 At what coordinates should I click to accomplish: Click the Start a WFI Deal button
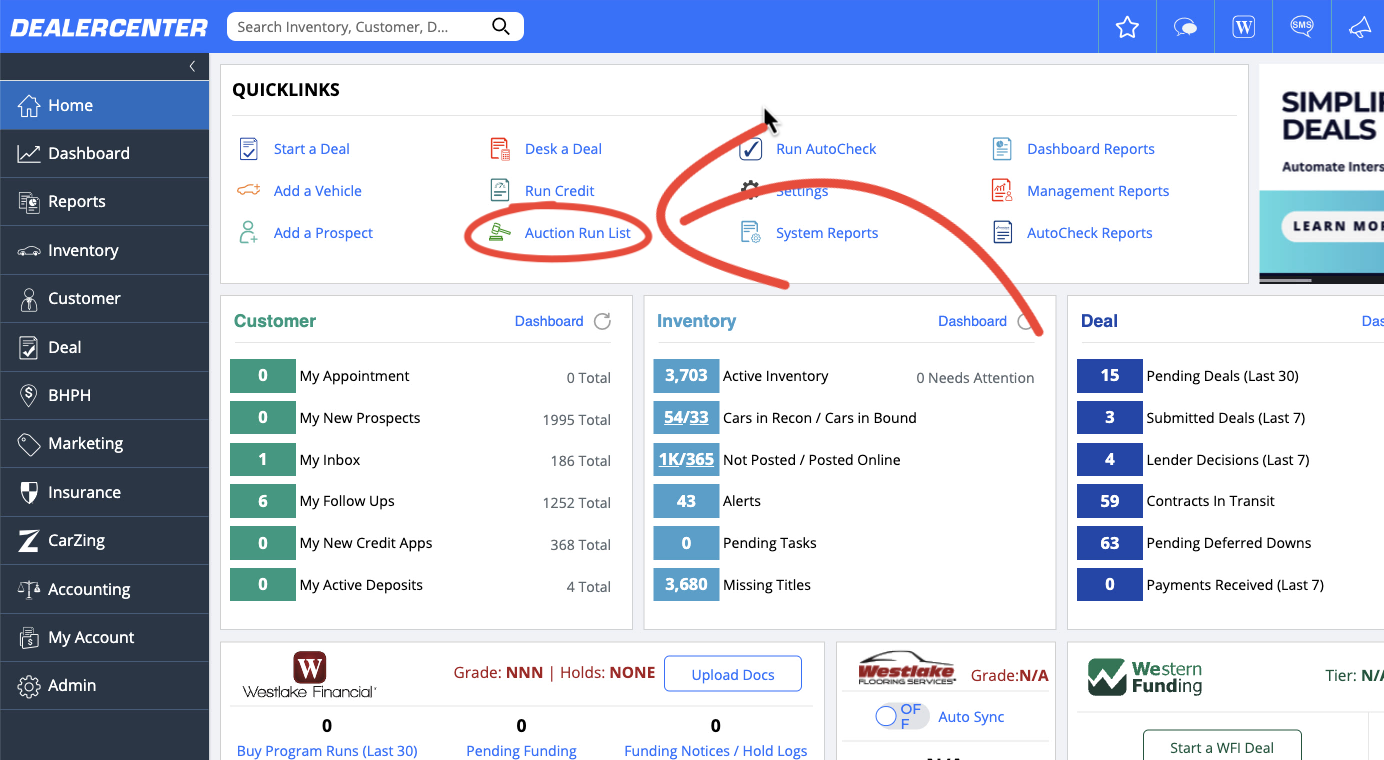[1221, 746]
